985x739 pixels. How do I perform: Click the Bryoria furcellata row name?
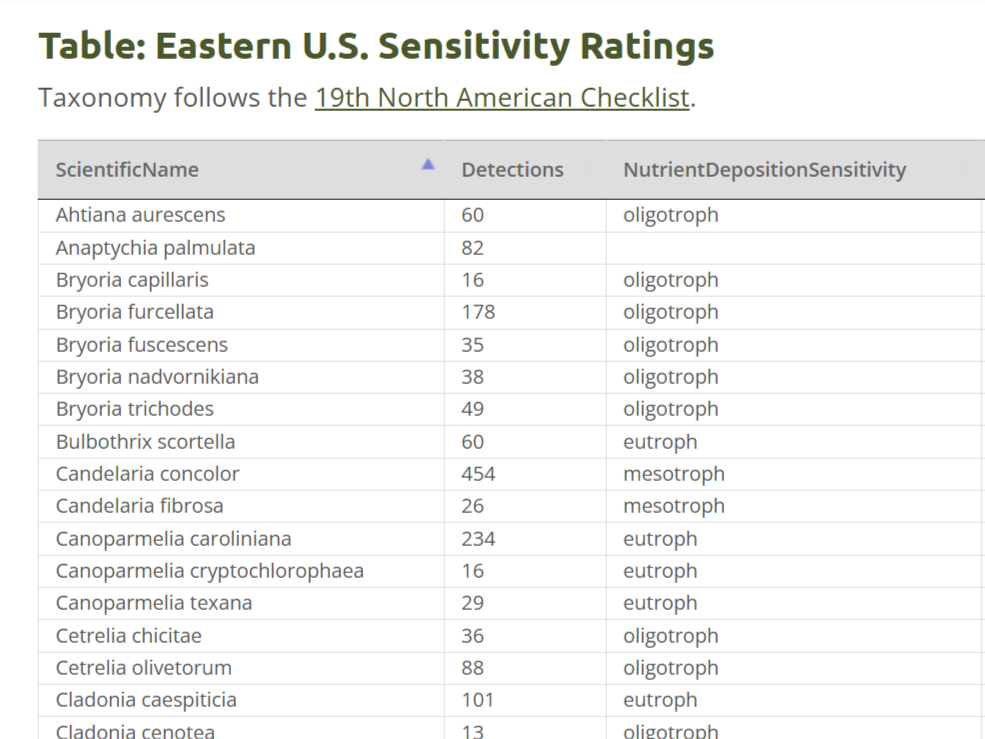point(134,312)
